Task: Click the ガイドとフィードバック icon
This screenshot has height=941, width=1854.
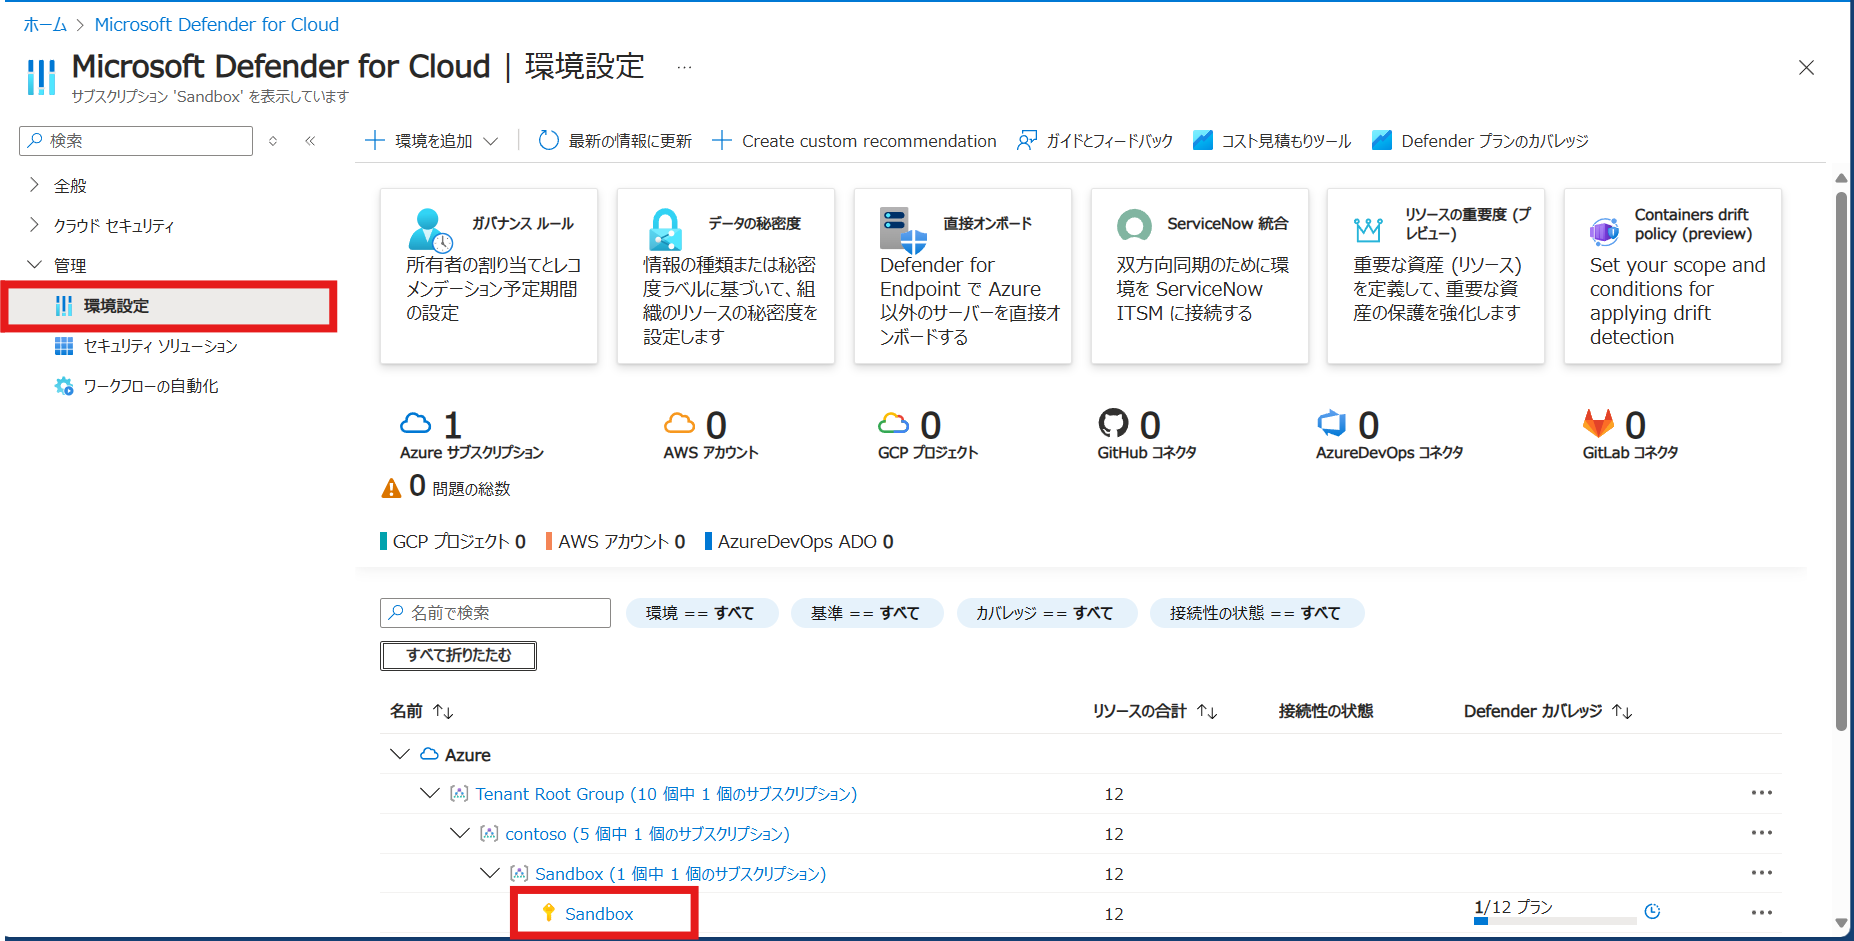Action: coord(1027,141)
